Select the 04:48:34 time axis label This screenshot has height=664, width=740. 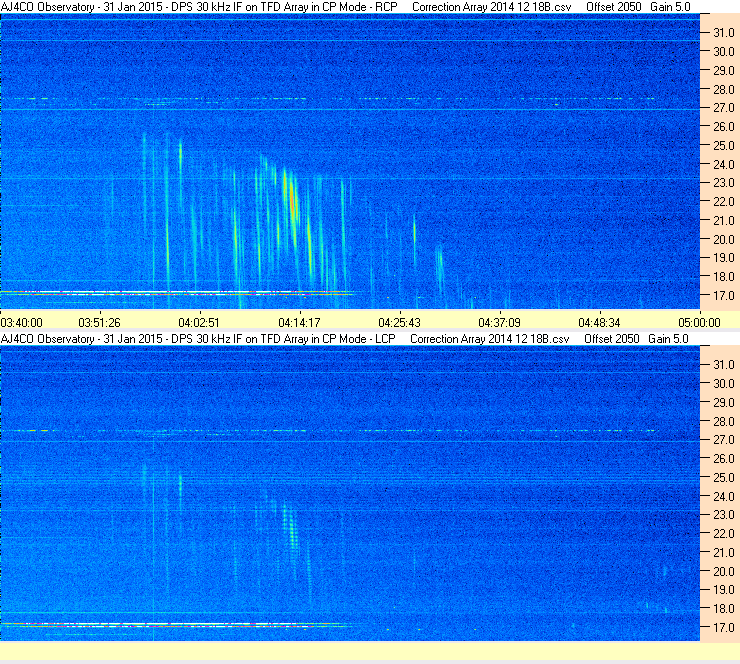[599, 323]
